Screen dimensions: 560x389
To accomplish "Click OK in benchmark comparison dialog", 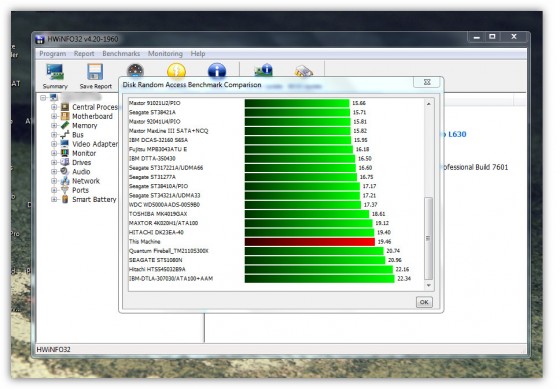I will (424, 302).
